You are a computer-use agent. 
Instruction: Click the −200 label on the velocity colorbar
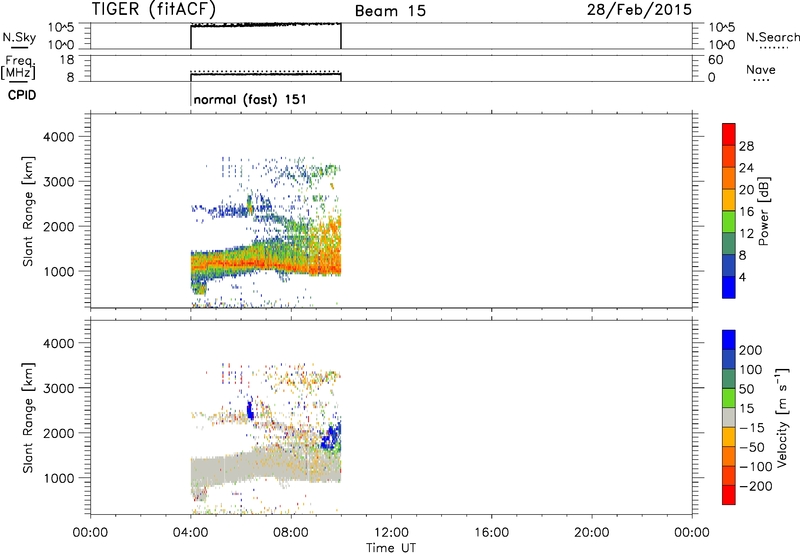[756, 486]
